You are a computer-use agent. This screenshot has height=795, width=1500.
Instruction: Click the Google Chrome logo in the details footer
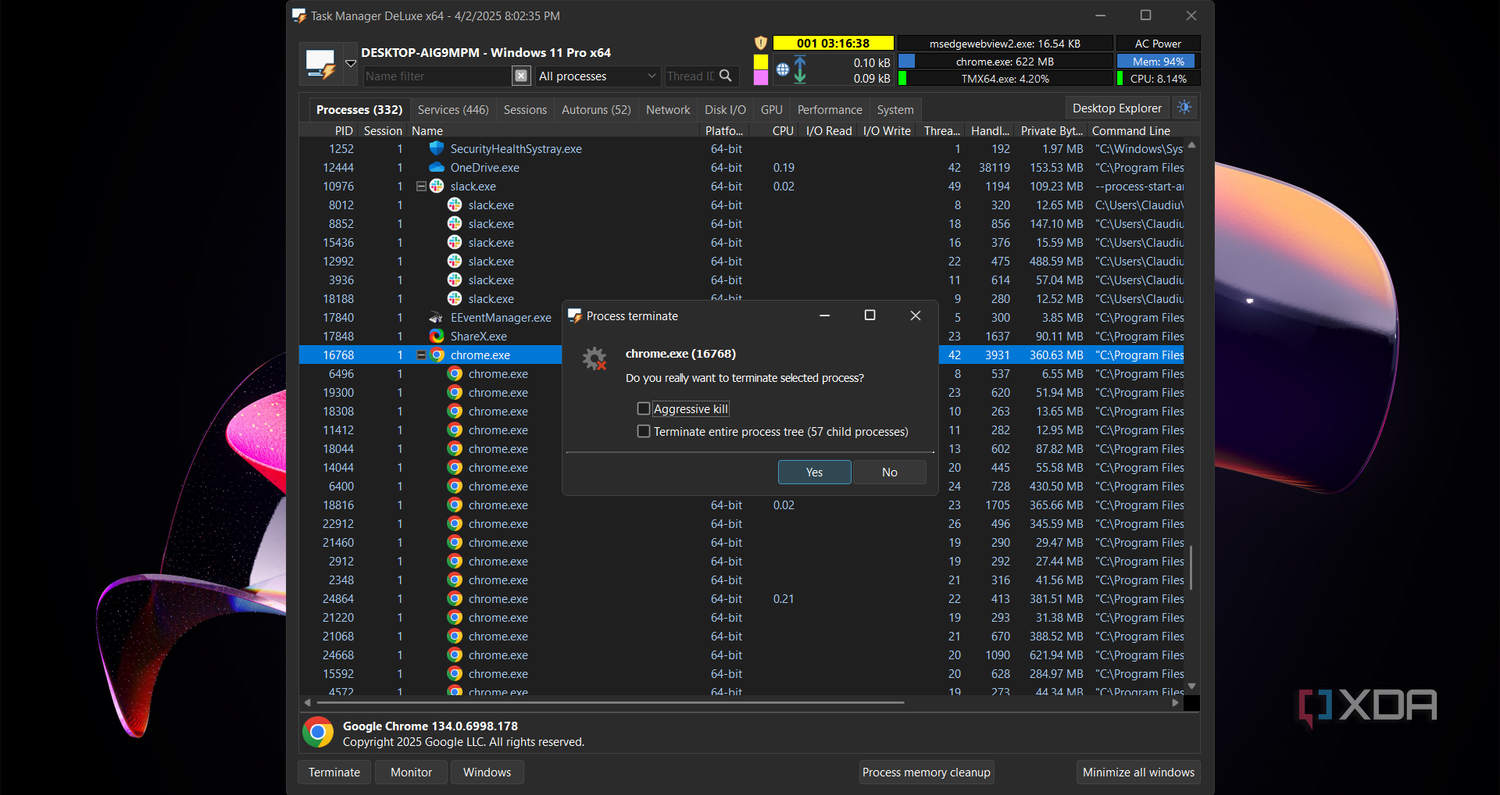coord(318,733)
